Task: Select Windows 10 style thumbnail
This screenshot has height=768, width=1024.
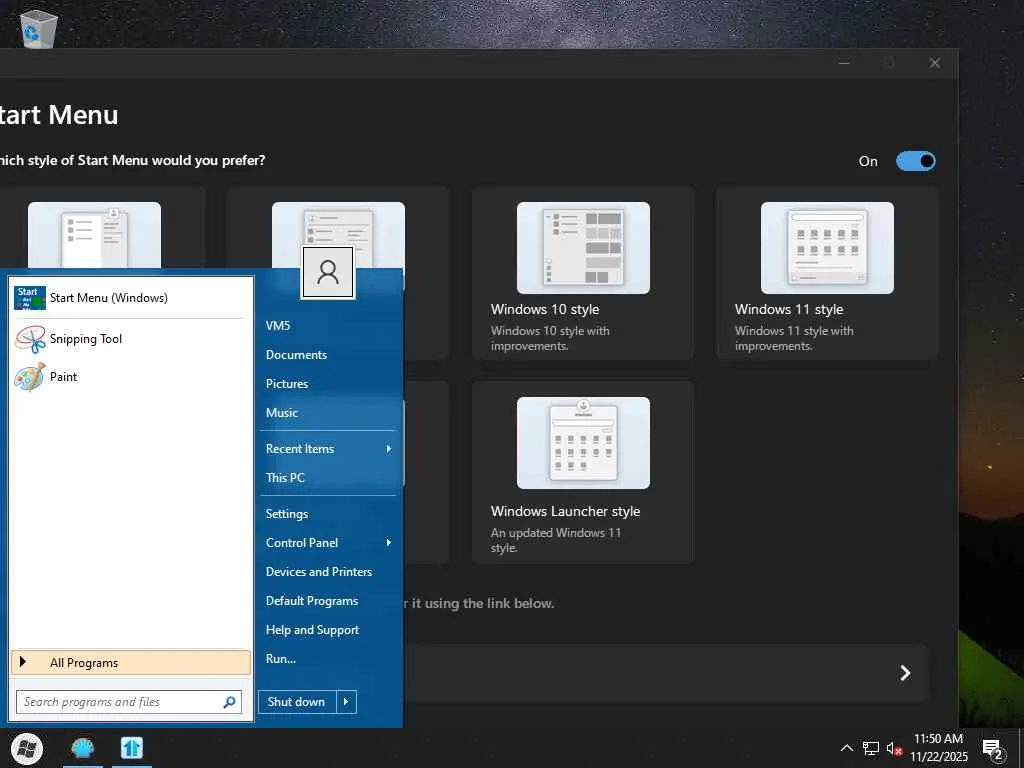Action: tap(583, 248)
